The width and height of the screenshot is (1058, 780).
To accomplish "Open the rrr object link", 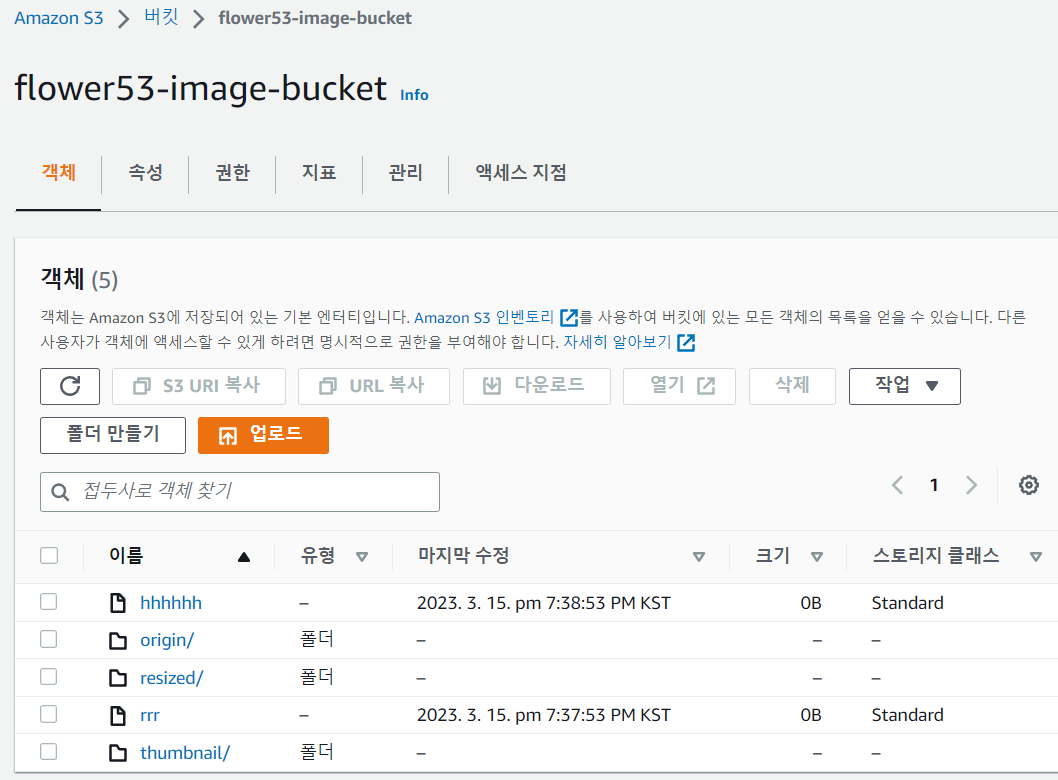I will pos(150,715).
